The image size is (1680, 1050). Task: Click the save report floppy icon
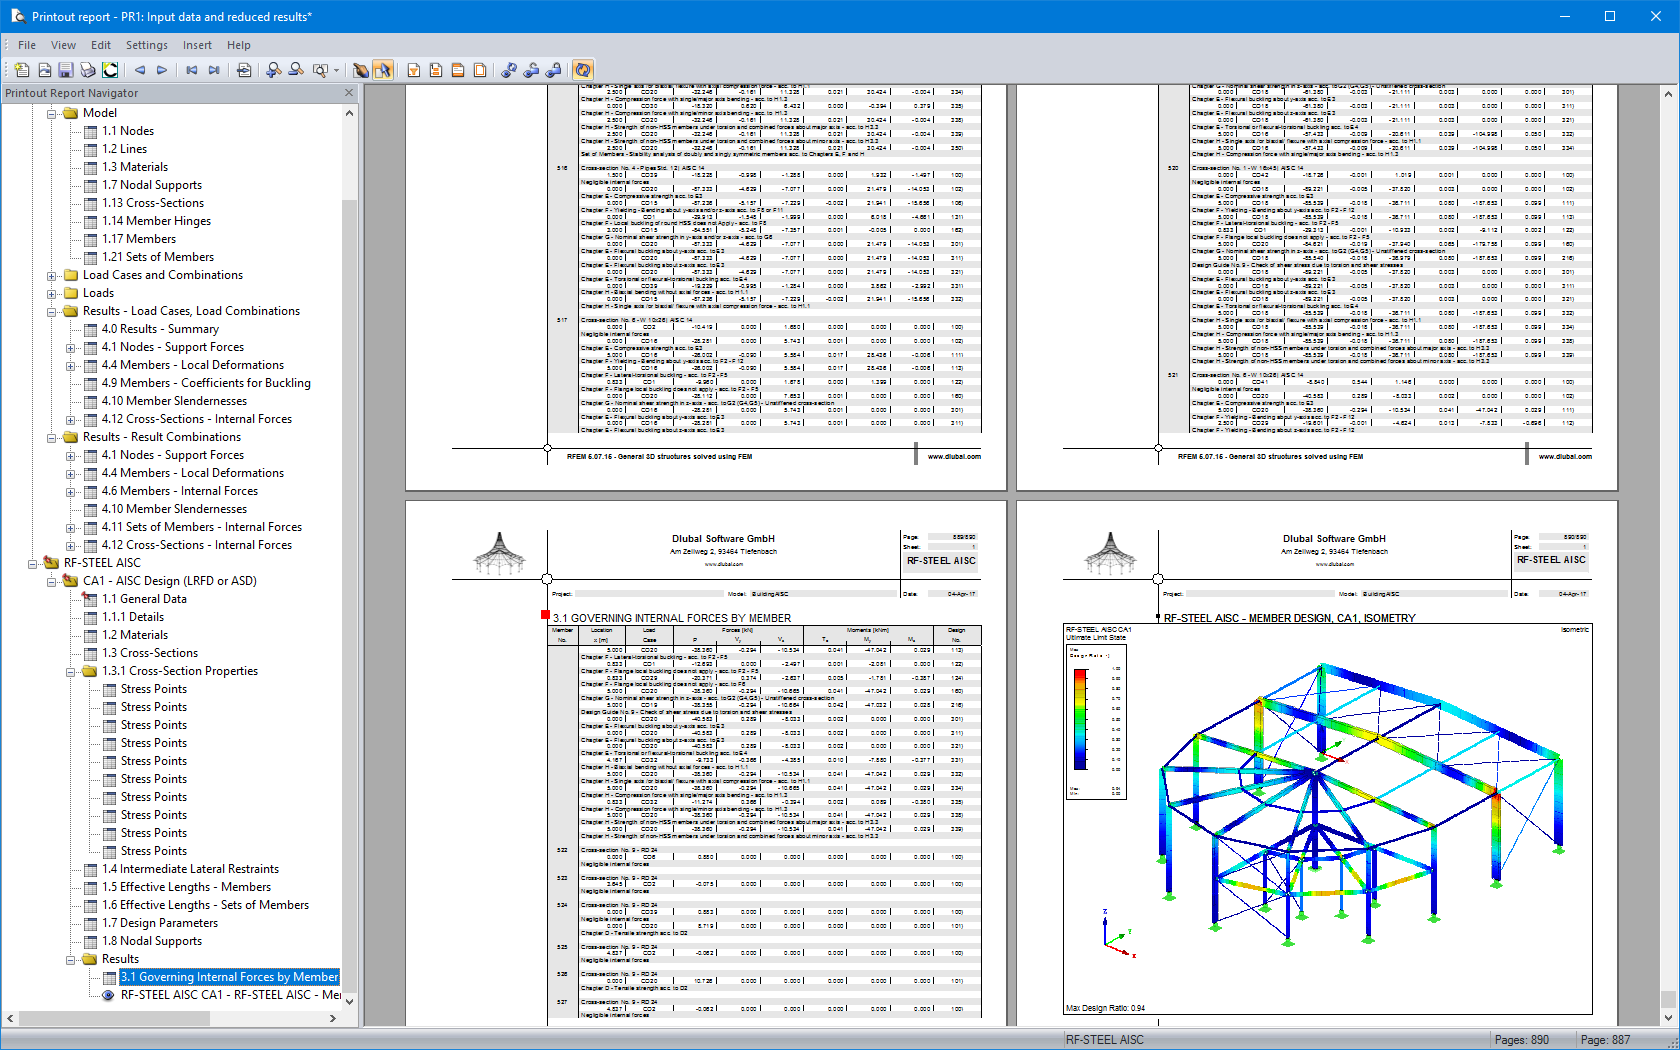coord(66,70)
